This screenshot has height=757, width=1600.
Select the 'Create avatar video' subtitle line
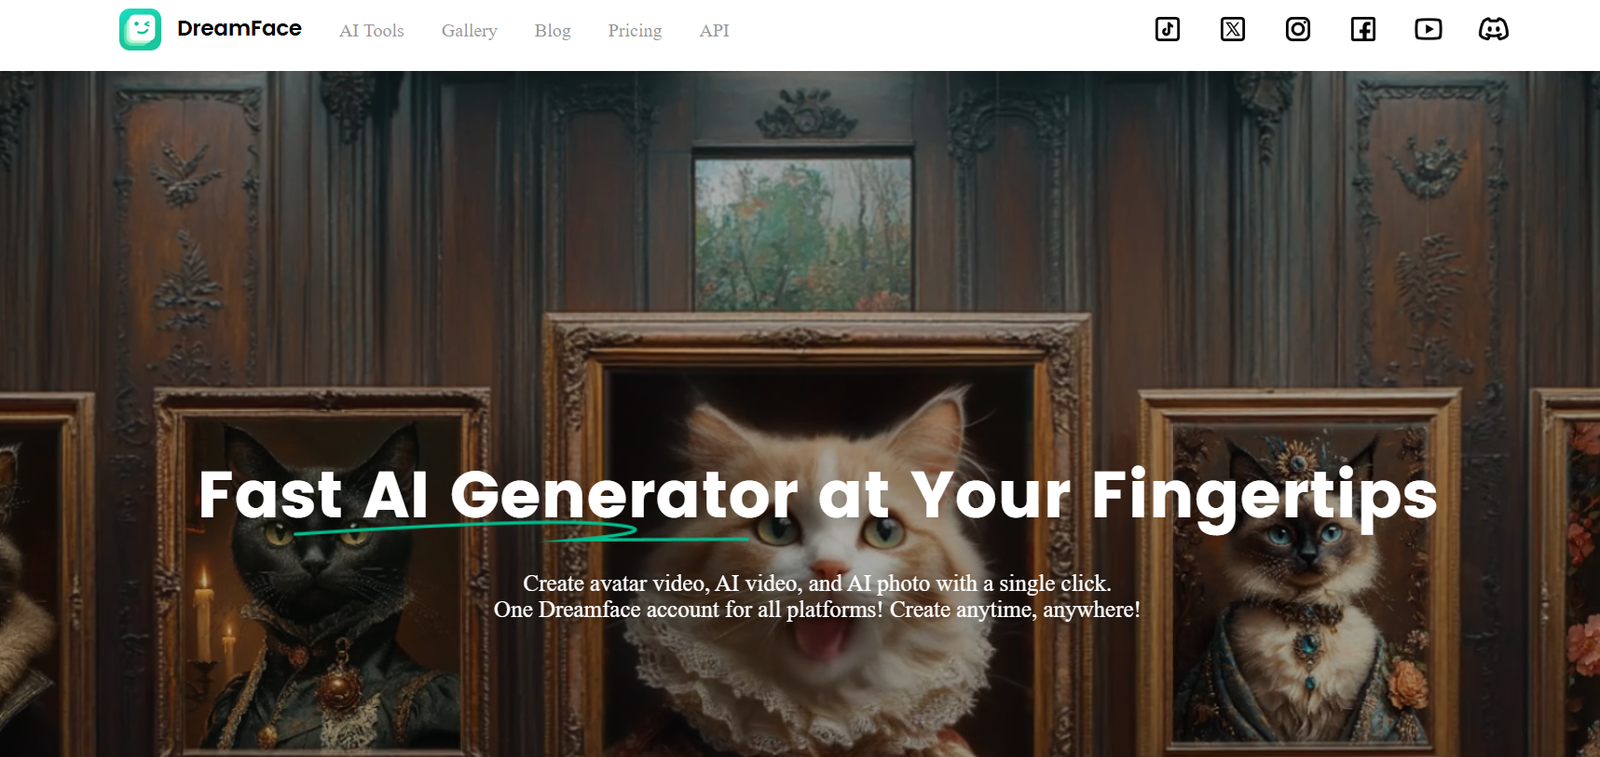pos(817,583)
